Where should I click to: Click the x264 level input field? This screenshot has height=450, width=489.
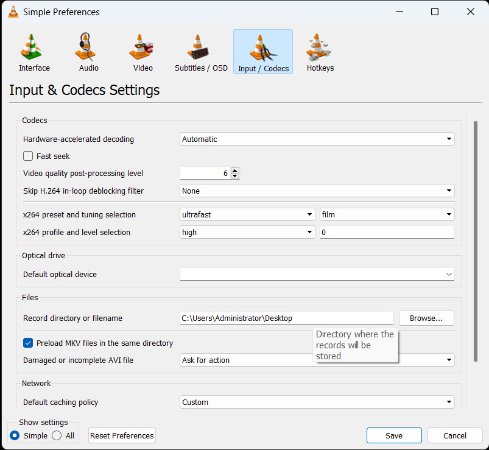pyautogui.click(x=387, y=232)
